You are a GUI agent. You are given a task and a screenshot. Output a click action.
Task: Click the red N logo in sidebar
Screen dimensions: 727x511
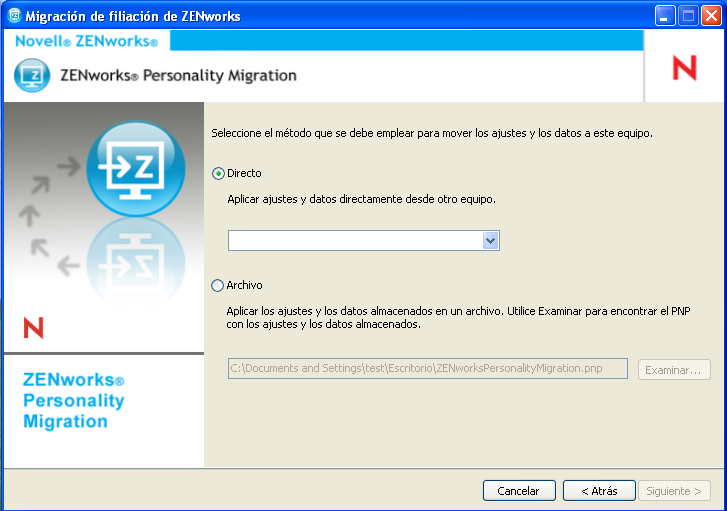pos(33,328)
